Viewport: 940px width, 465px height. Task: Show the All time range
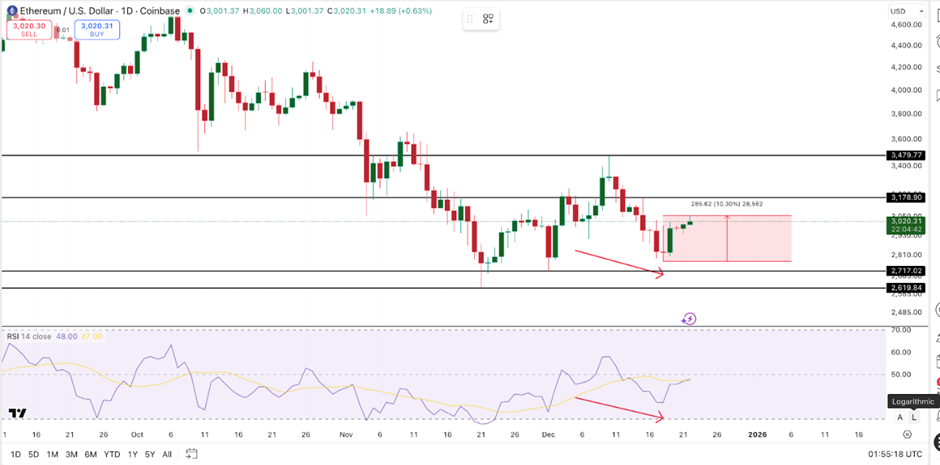166,454
